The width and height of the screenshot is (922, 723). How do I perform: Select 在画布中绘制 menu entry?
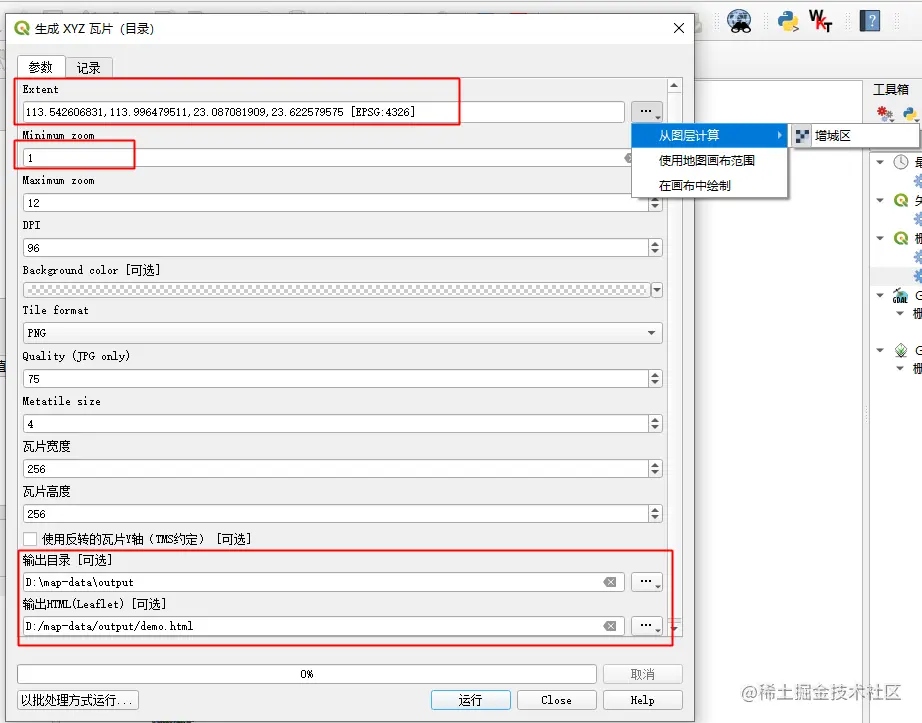[x=709, y=186]
